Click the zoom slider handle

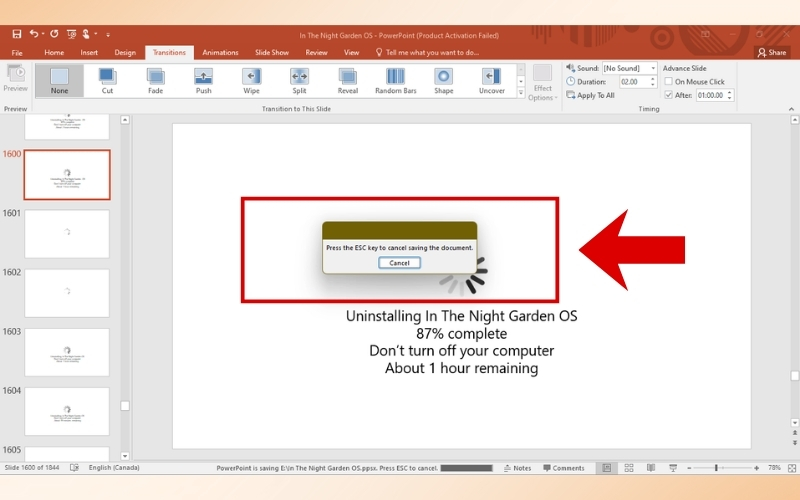click(716, 468)
